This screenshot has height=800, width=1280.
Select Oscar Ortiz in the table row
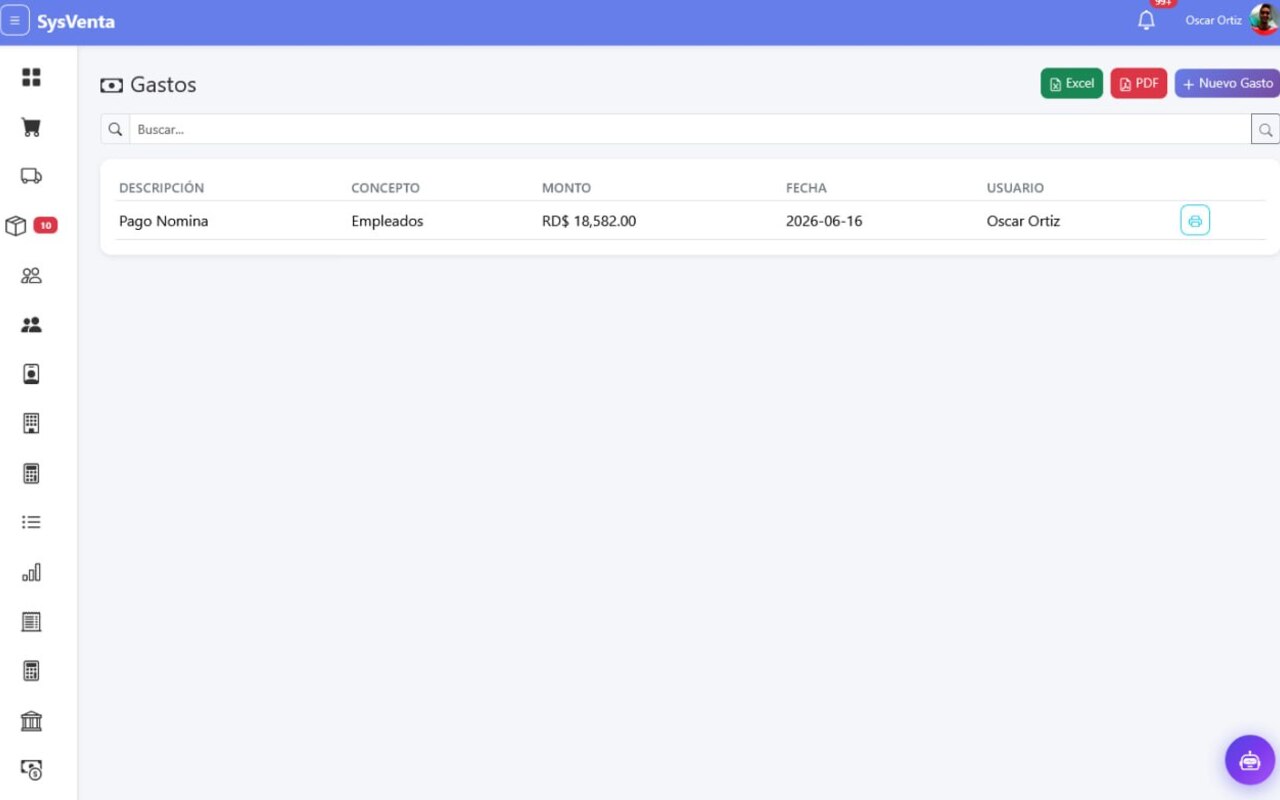(x=1023, y=221)
